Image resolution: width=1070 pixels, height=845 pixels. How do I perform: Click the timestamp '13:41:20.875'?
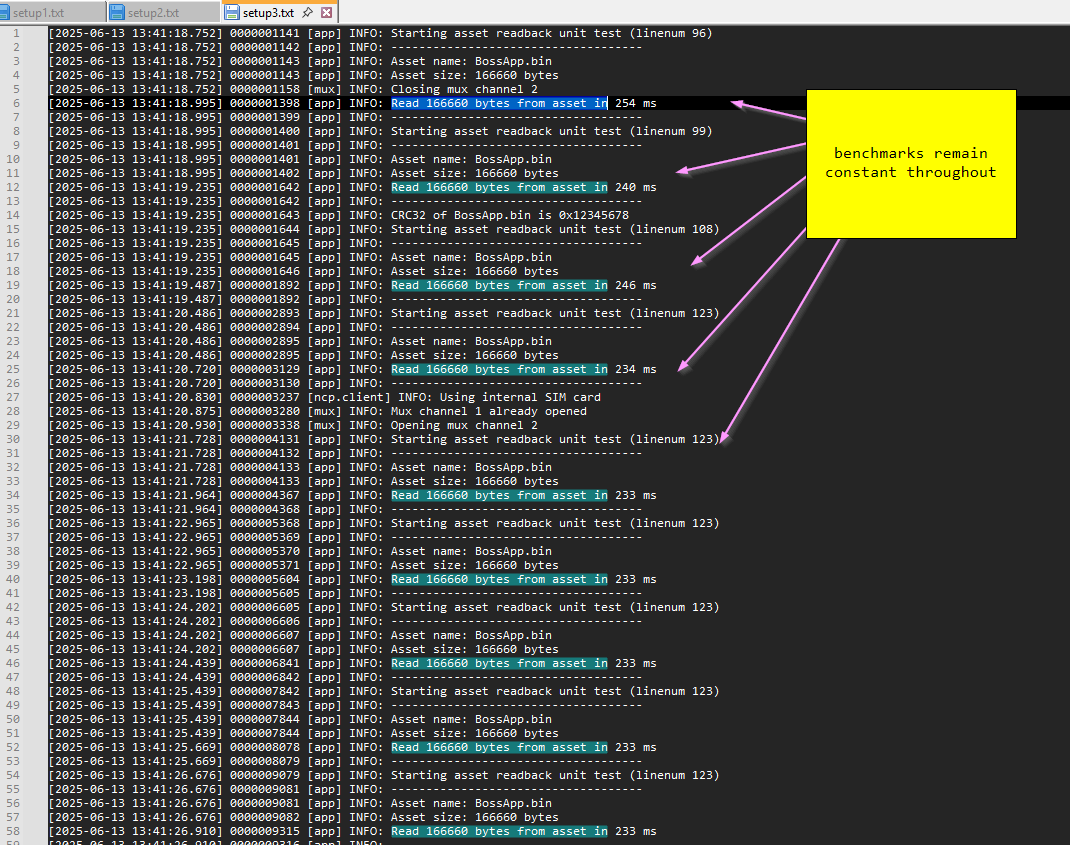click(175, 411)
